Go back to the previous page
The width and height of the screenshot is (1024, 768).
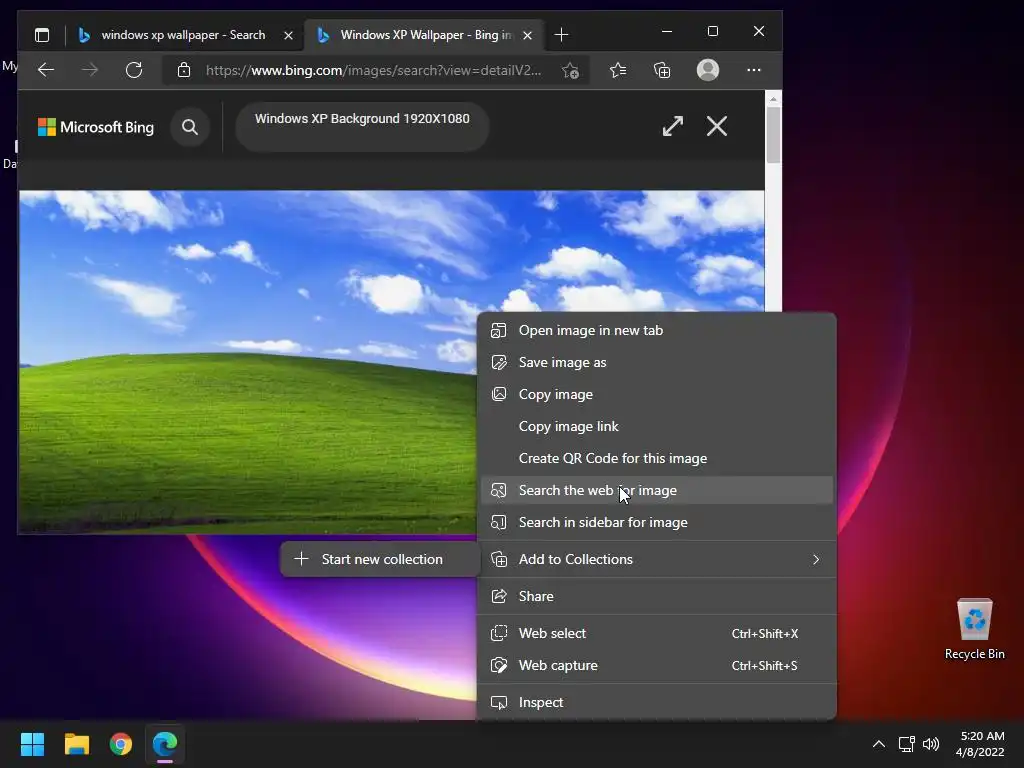(x=46, y=70)
